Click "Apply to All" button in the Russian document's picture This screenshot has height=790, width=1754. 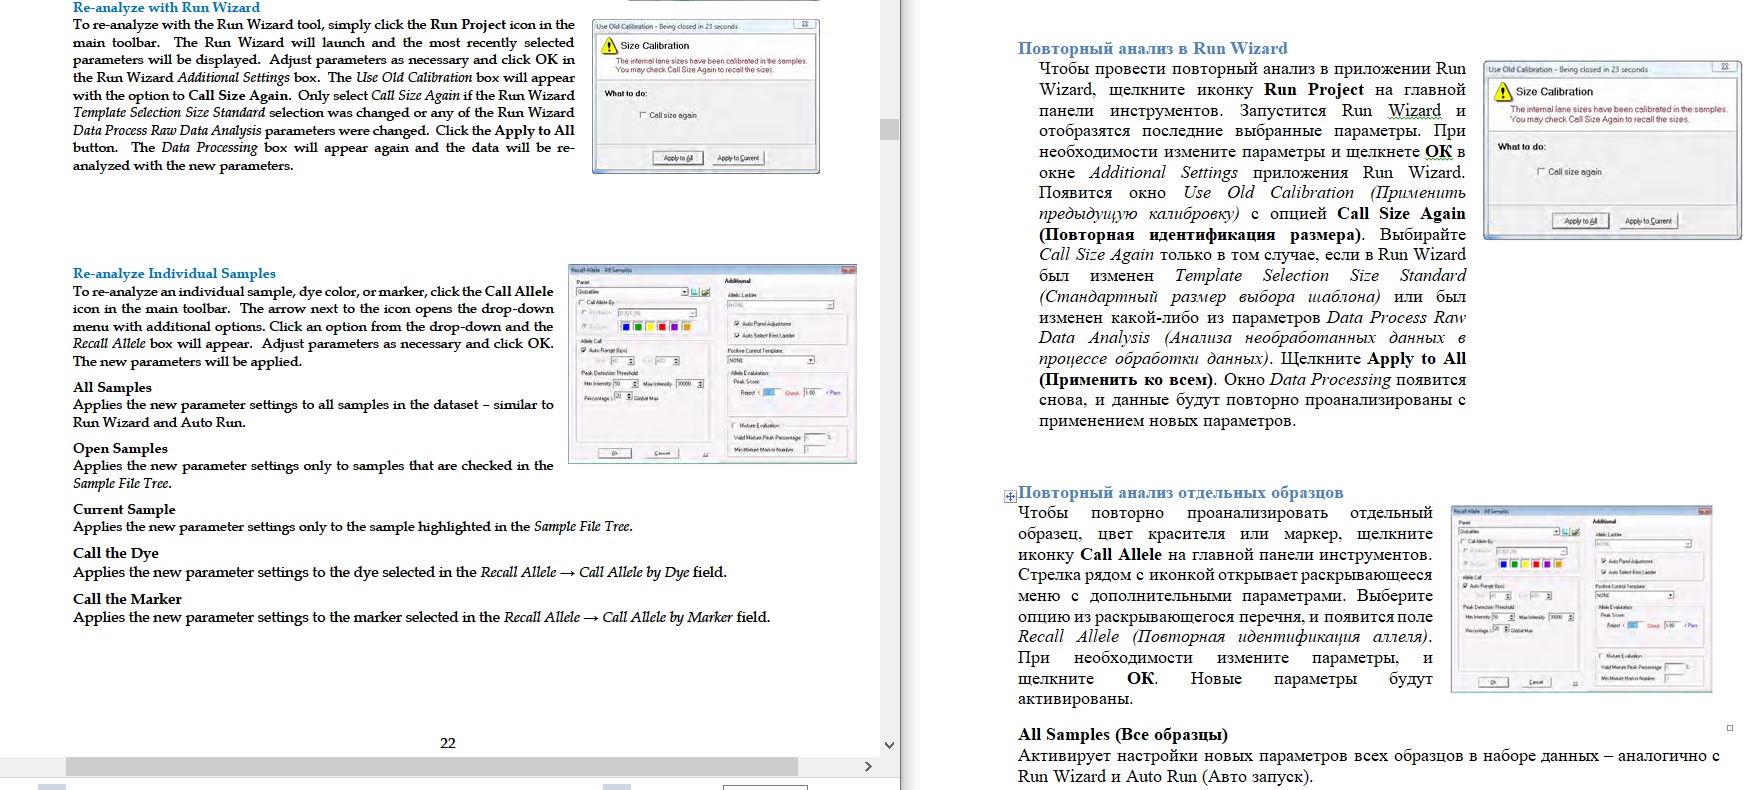pos(1580,221)
